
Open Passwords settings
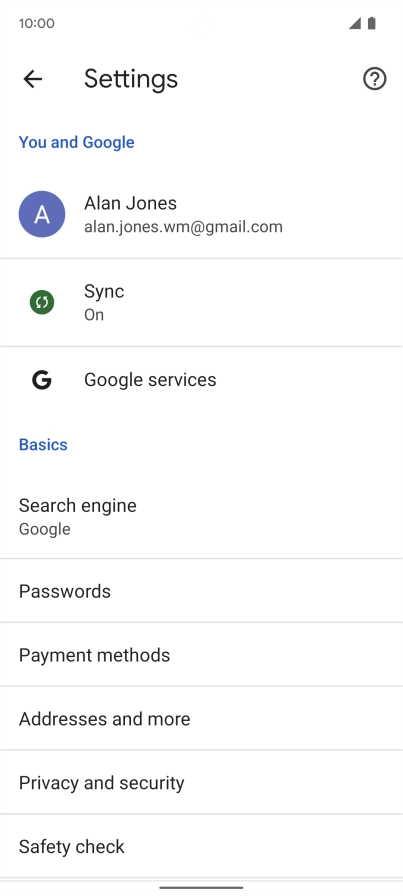[x=201, y=591]
